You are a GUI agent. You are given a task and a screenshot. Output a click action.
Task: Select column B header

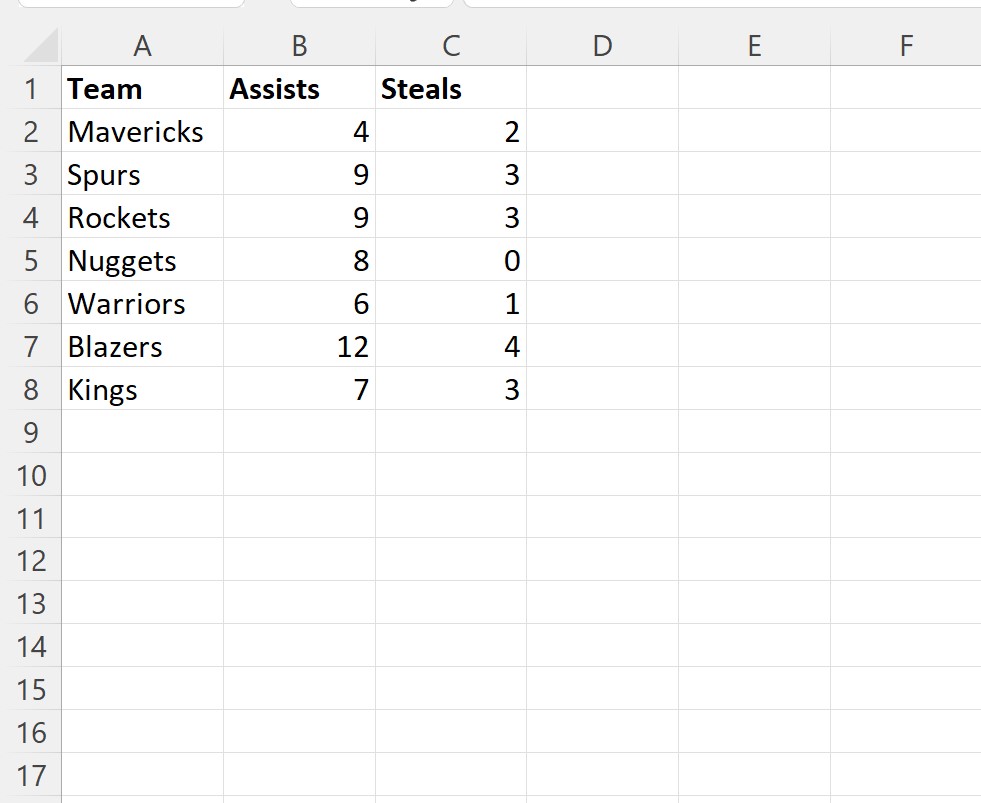[x=300, y=46]
